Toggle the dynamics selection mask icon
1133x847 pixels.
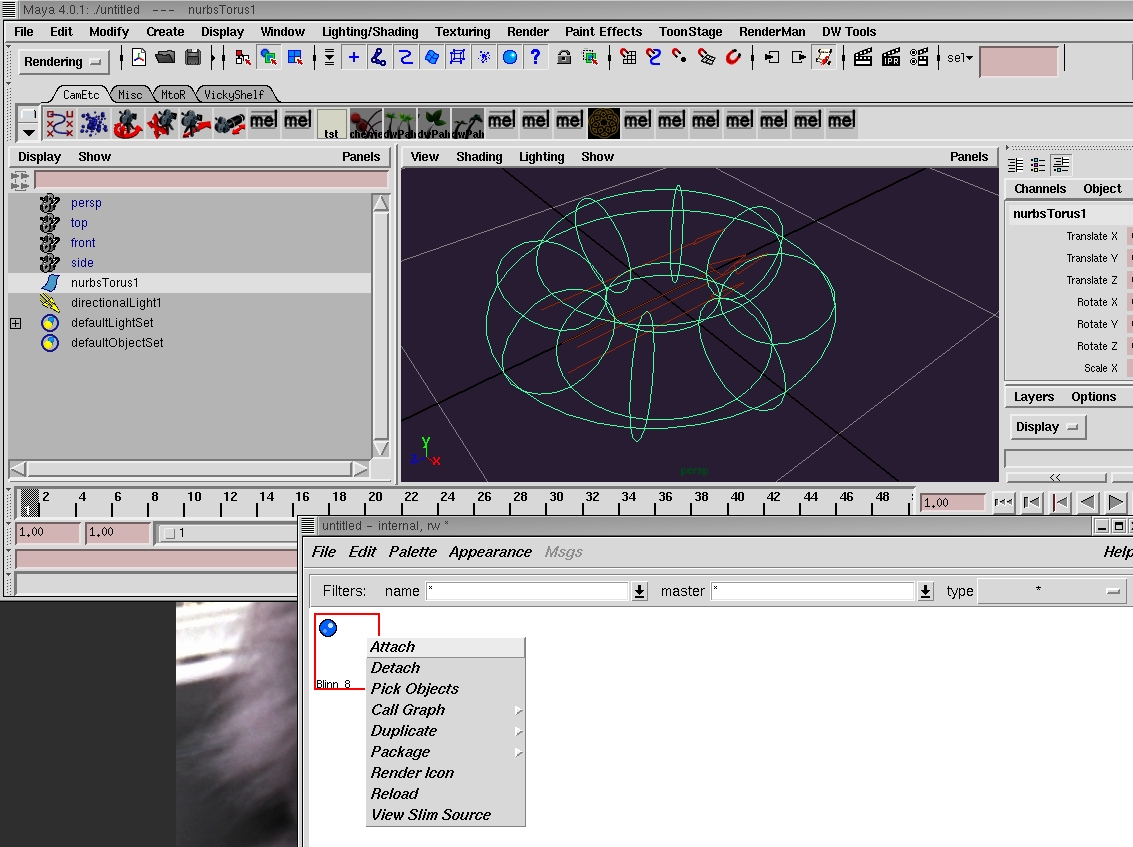[x=483, y=57]
